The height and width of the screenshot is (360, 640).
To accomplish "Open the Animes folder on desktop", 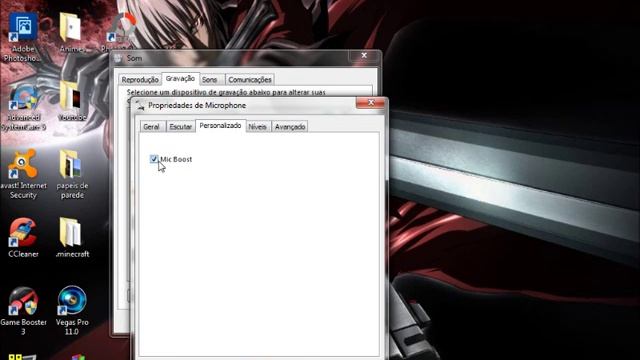I will (x=72, y=33).
